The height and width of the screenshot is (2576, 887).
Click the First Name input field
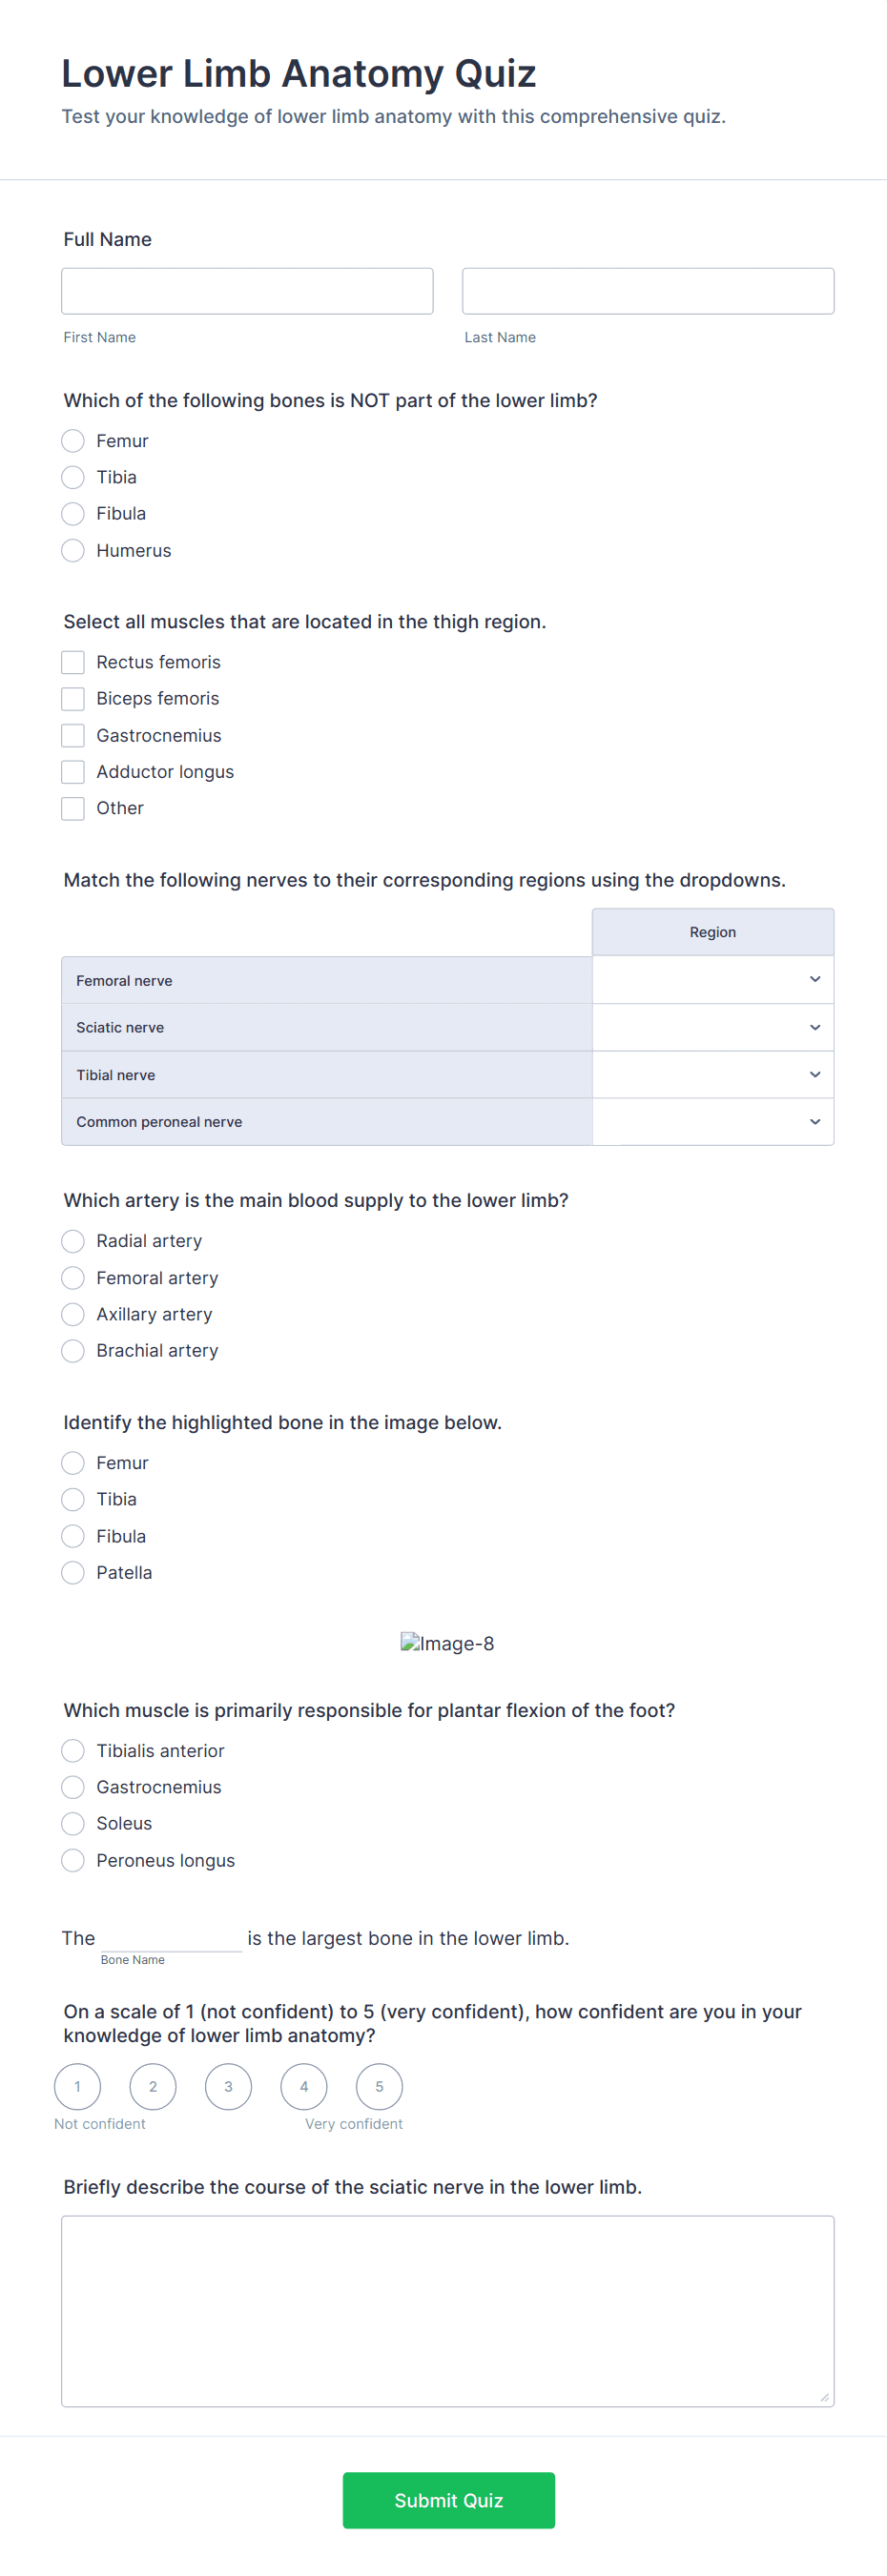246,290
